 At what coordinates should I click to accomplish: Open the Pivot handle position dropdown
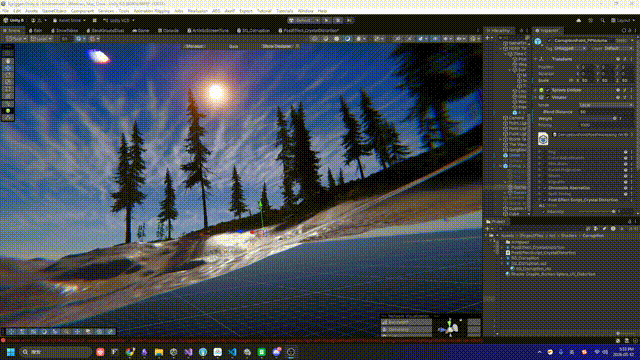point(16,39)
